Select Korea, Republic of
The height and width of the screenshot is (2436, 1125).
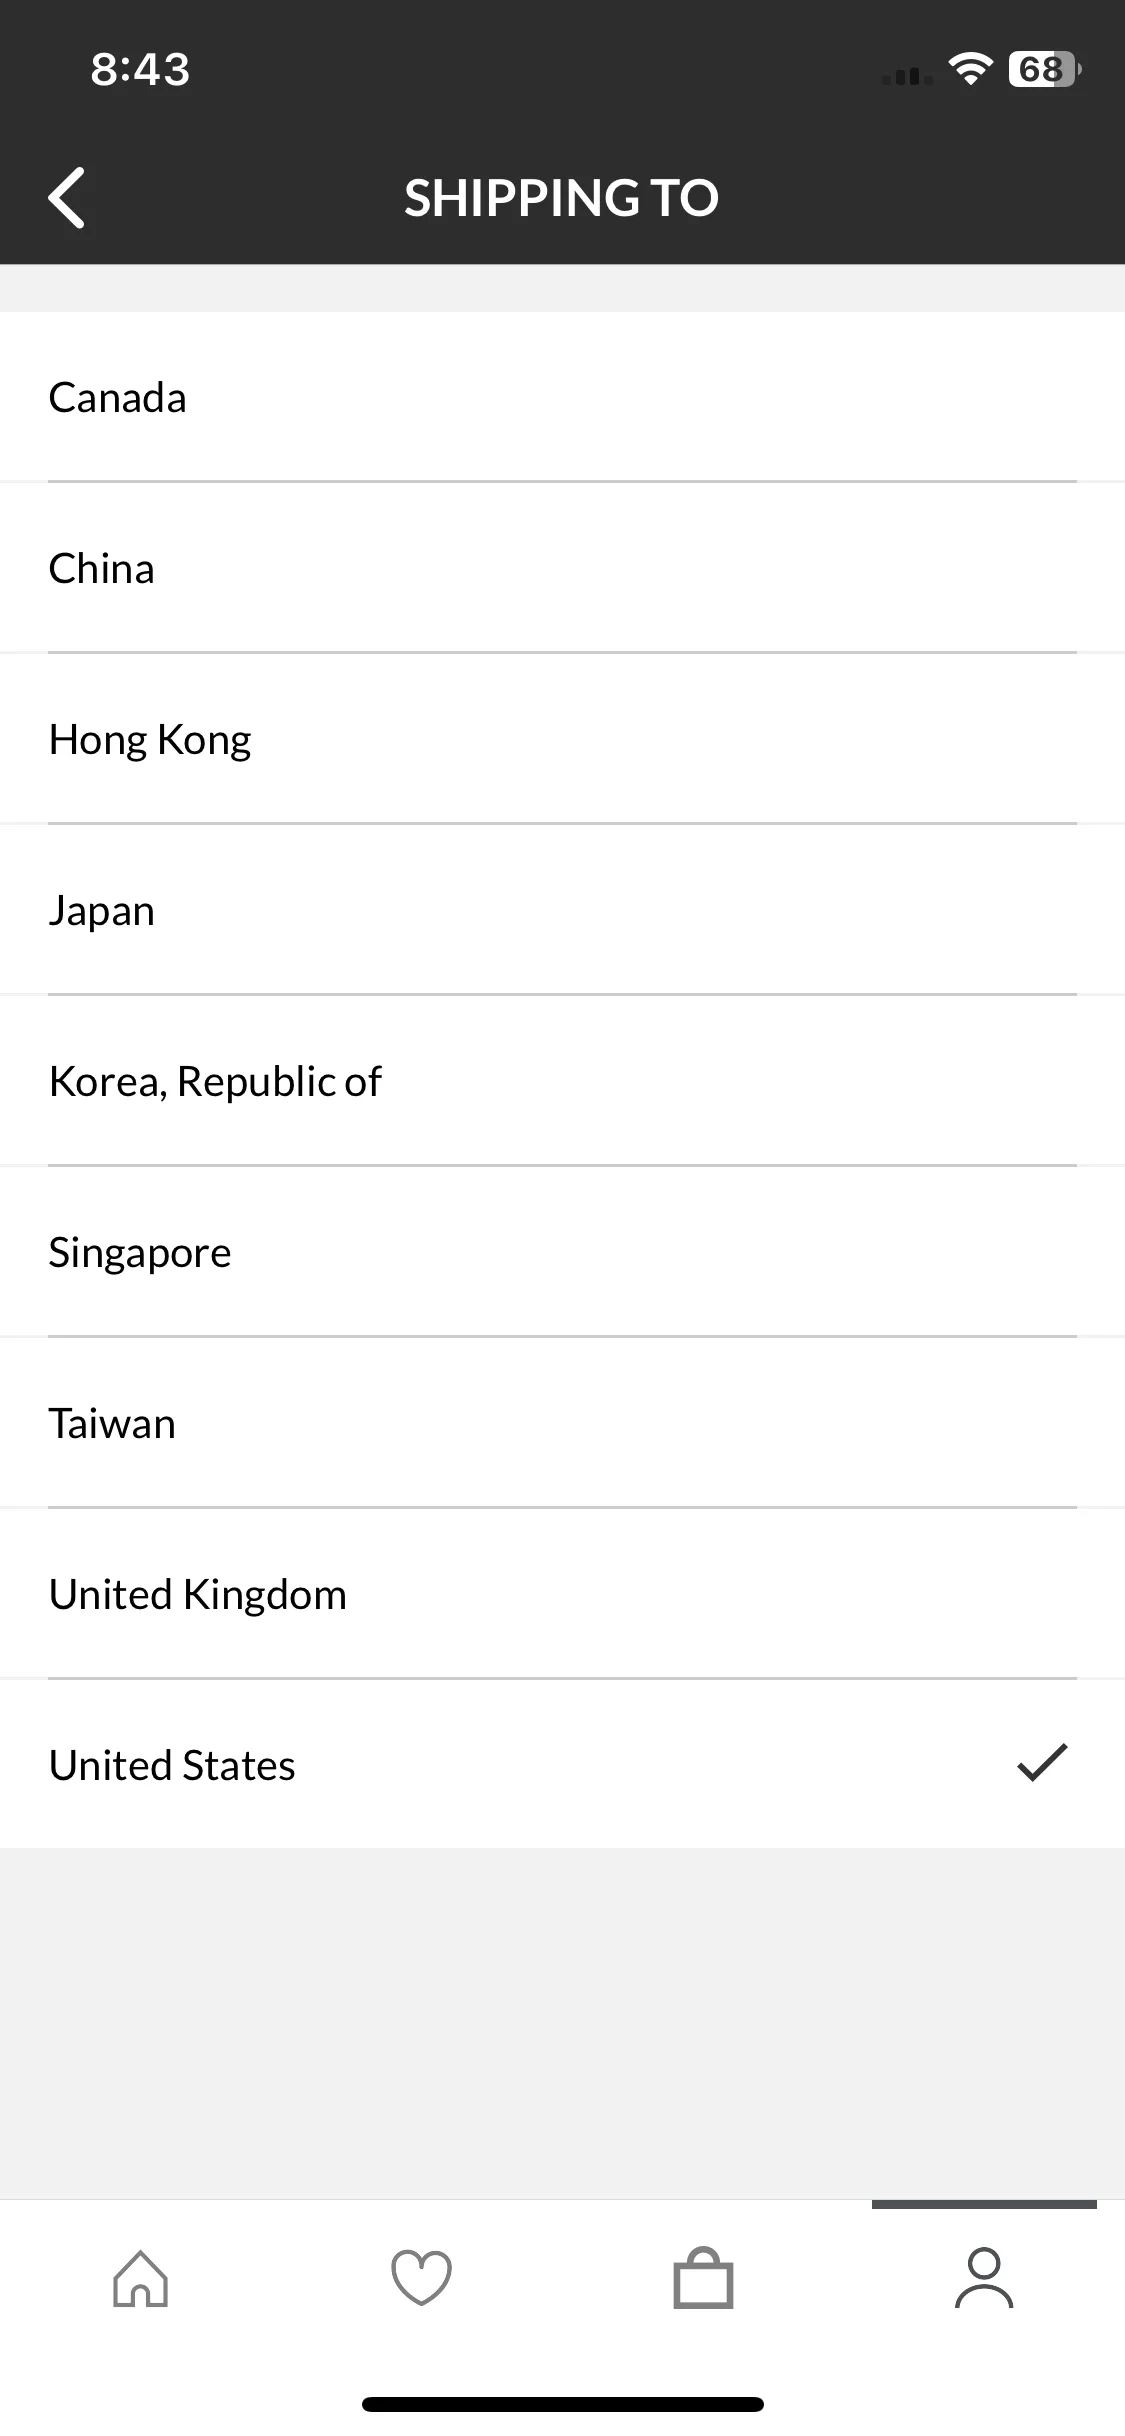pos(562,1081)
